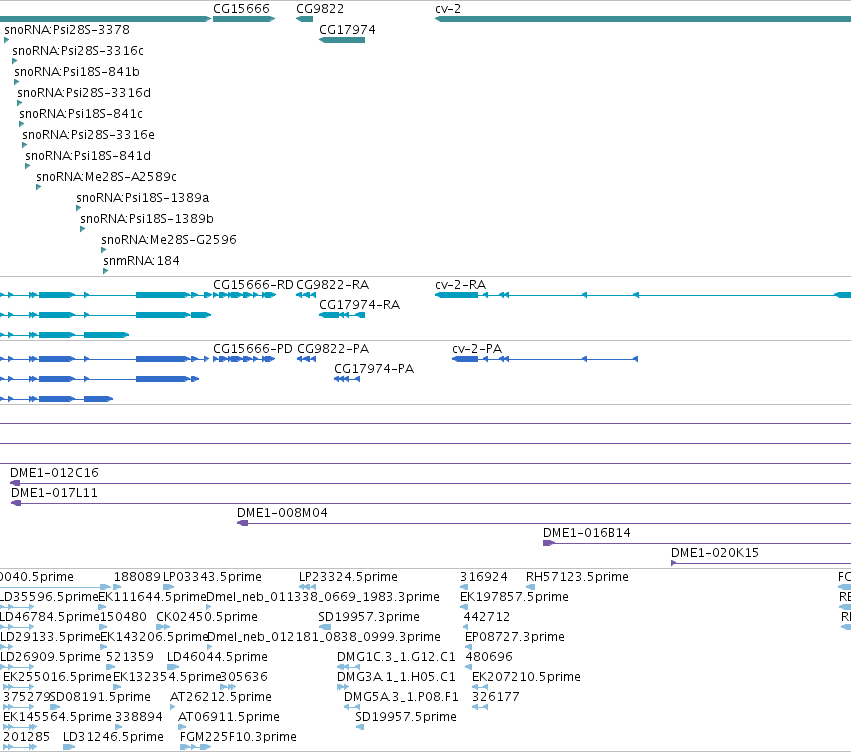Click EST 150480 label

pyautogui.click(x=123, y=617)
